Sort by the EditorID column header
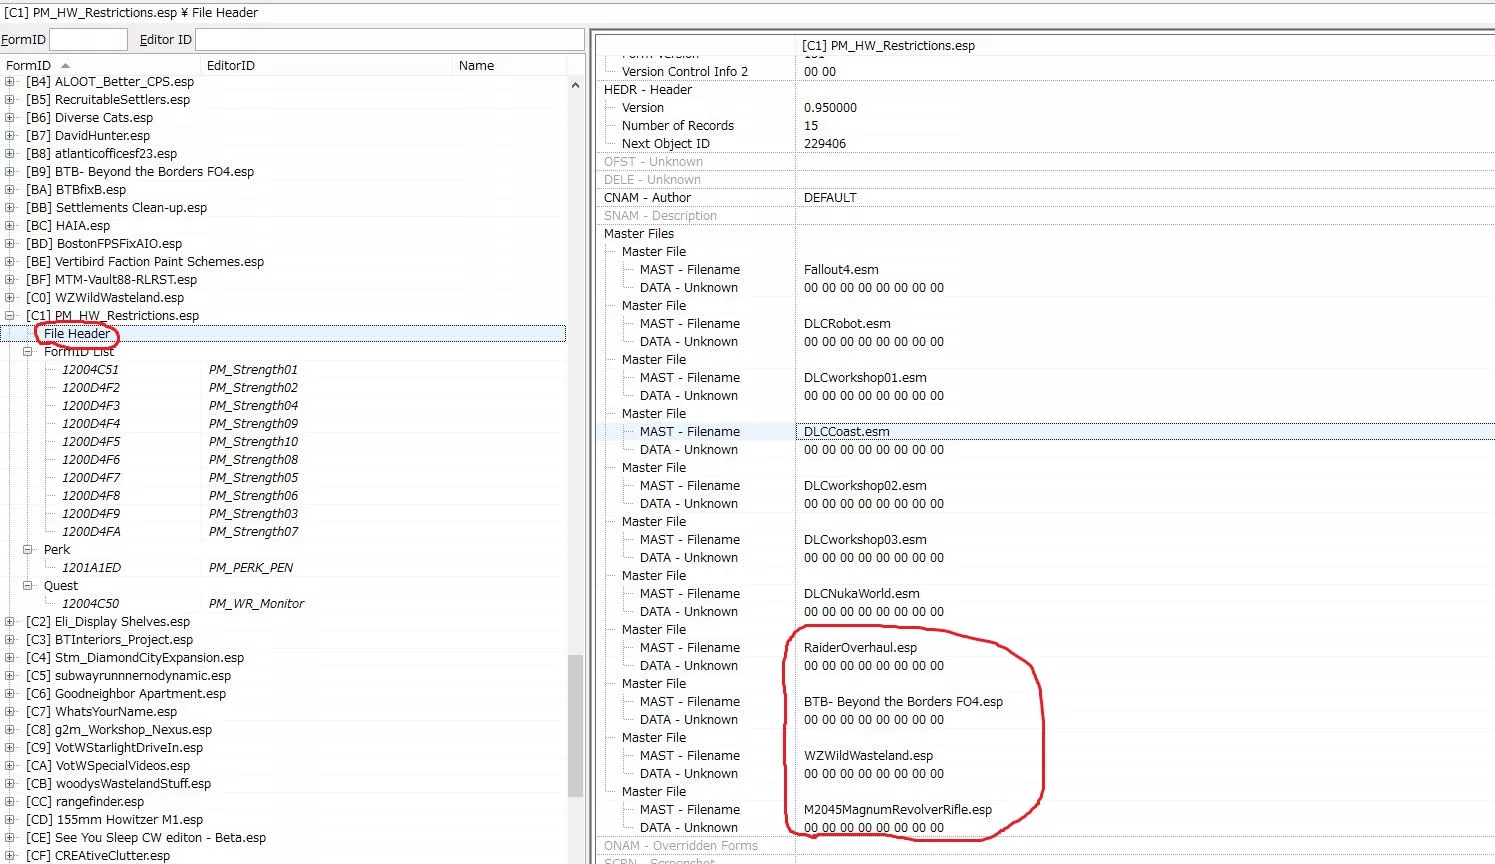Screen dimensions: 1495x864 coord(327,65)
